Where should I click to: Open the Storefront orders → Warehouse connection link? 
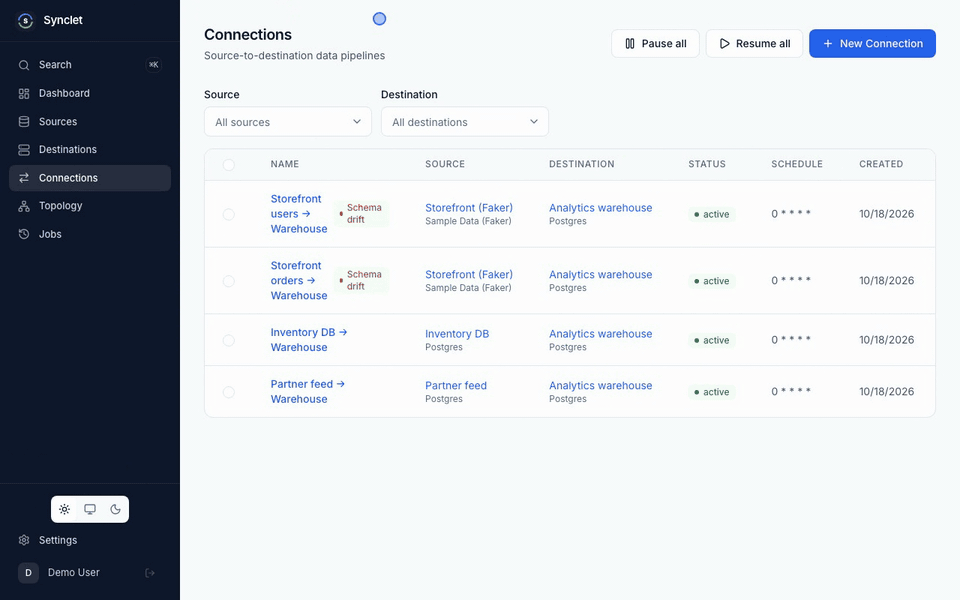point(299,280)
